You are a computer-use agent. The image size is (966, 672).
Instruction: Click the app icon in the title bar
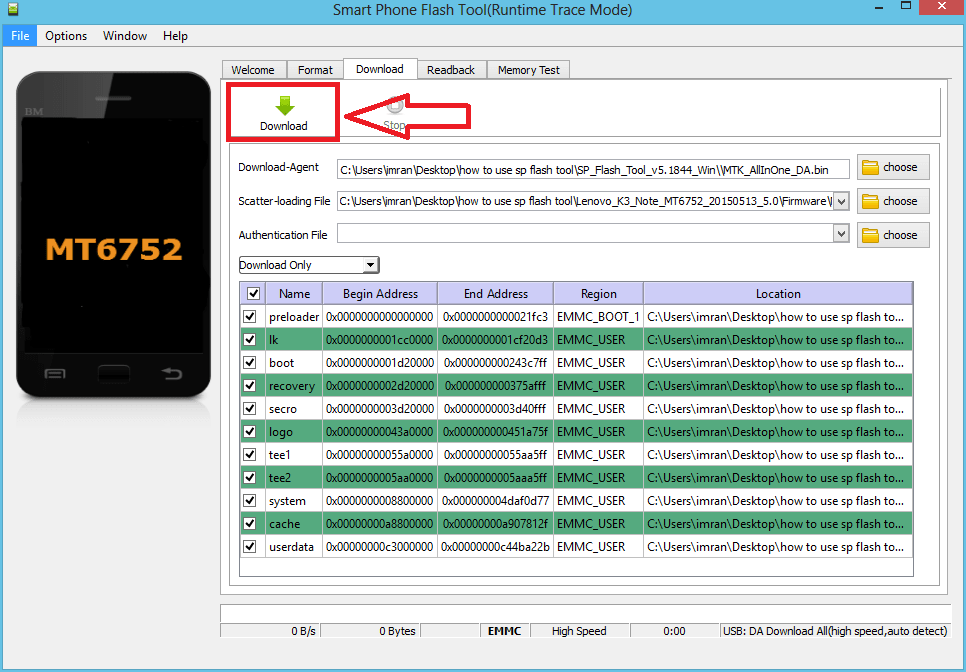[12, 9]
